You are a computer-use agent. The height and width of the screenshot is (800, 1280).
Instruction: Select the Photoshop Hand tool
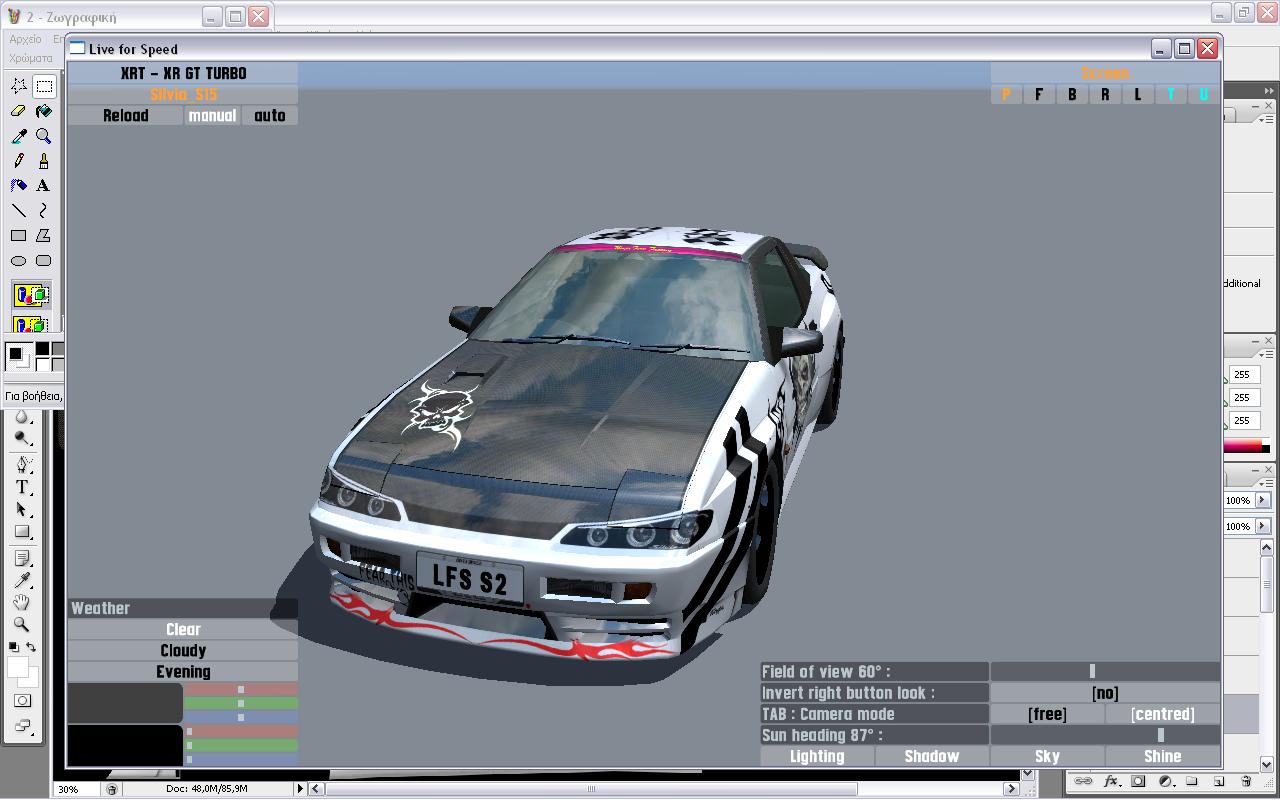22,603
